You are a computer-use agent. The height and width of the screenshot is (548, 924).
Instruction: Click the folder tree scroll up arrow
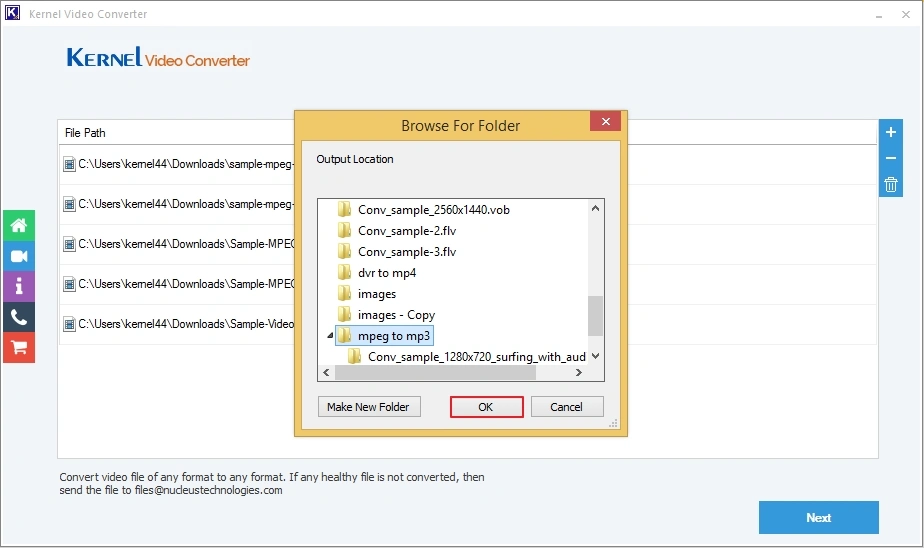[595, 209]
